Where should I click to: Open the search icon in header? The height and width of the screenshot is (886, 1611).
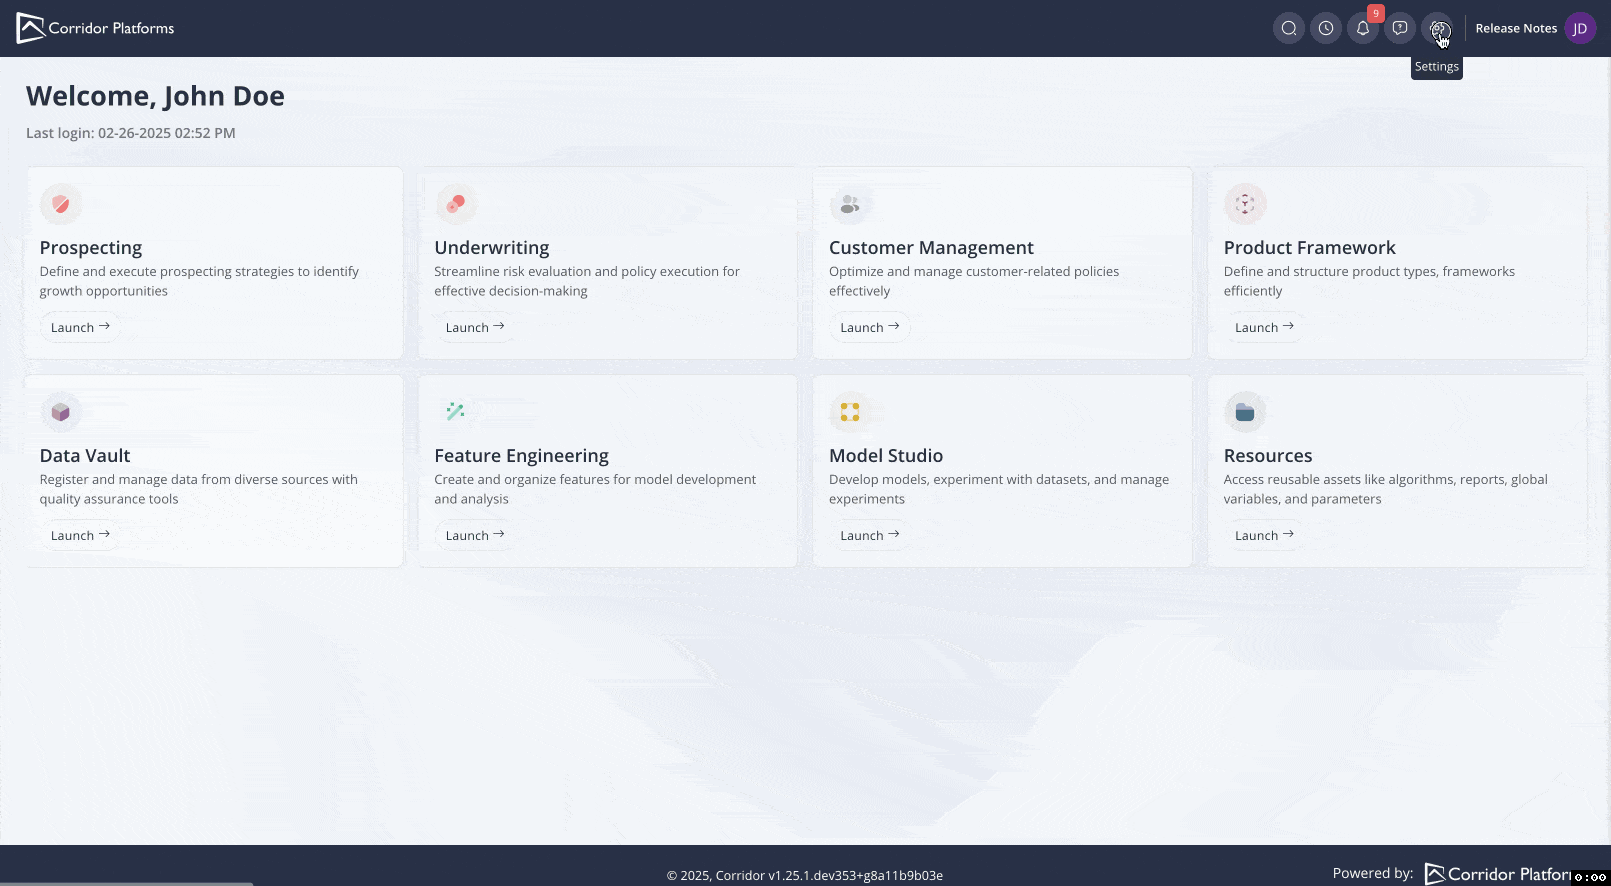pyautogui.click(x=1289, y=28)
